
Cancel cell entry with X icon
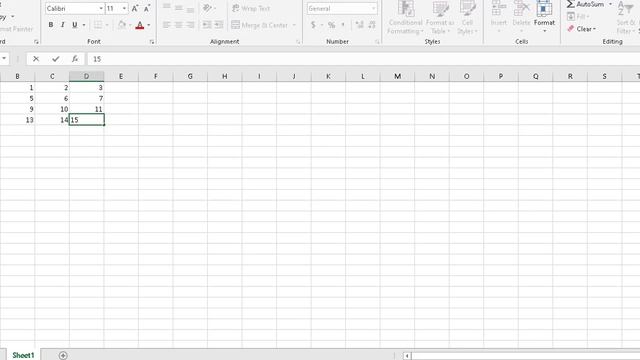click(36, 59)
